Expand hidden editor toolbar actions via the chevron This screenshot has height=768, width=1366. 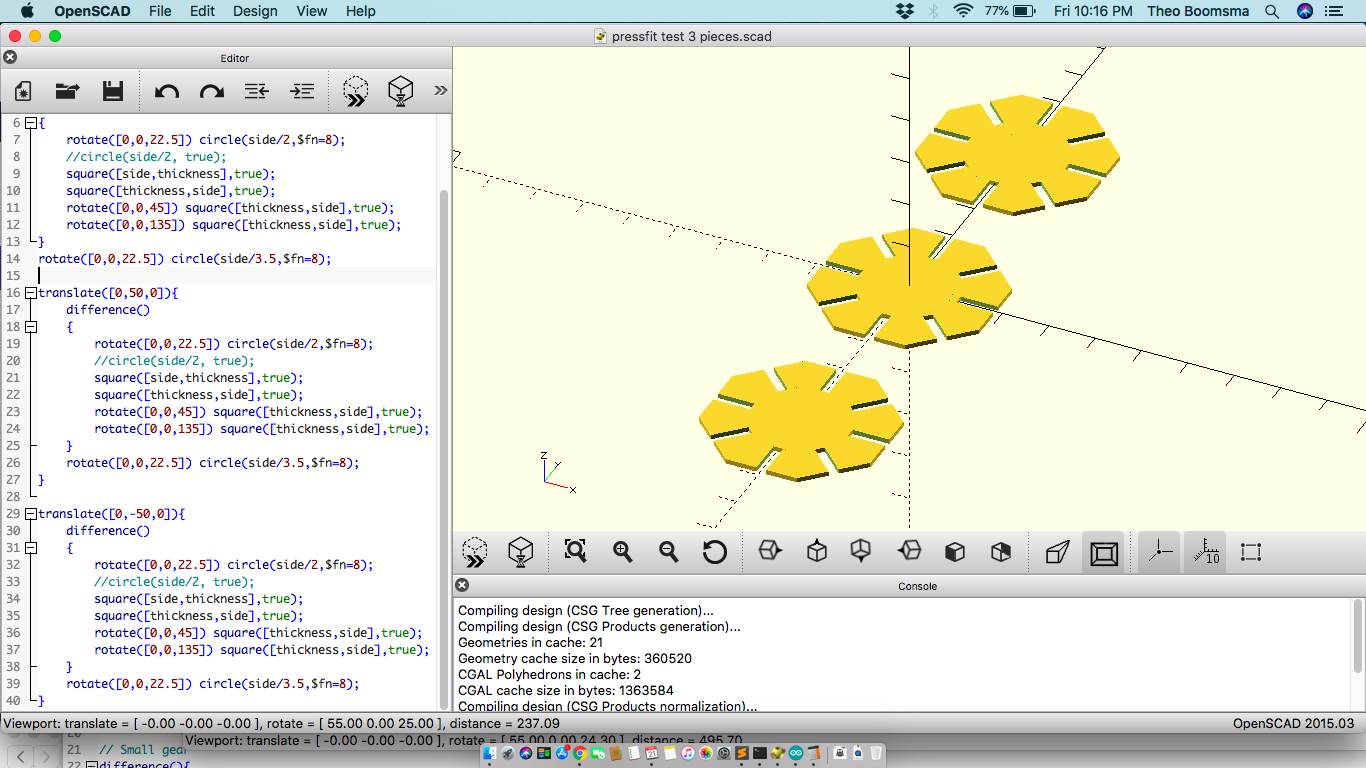coord(440,91)
